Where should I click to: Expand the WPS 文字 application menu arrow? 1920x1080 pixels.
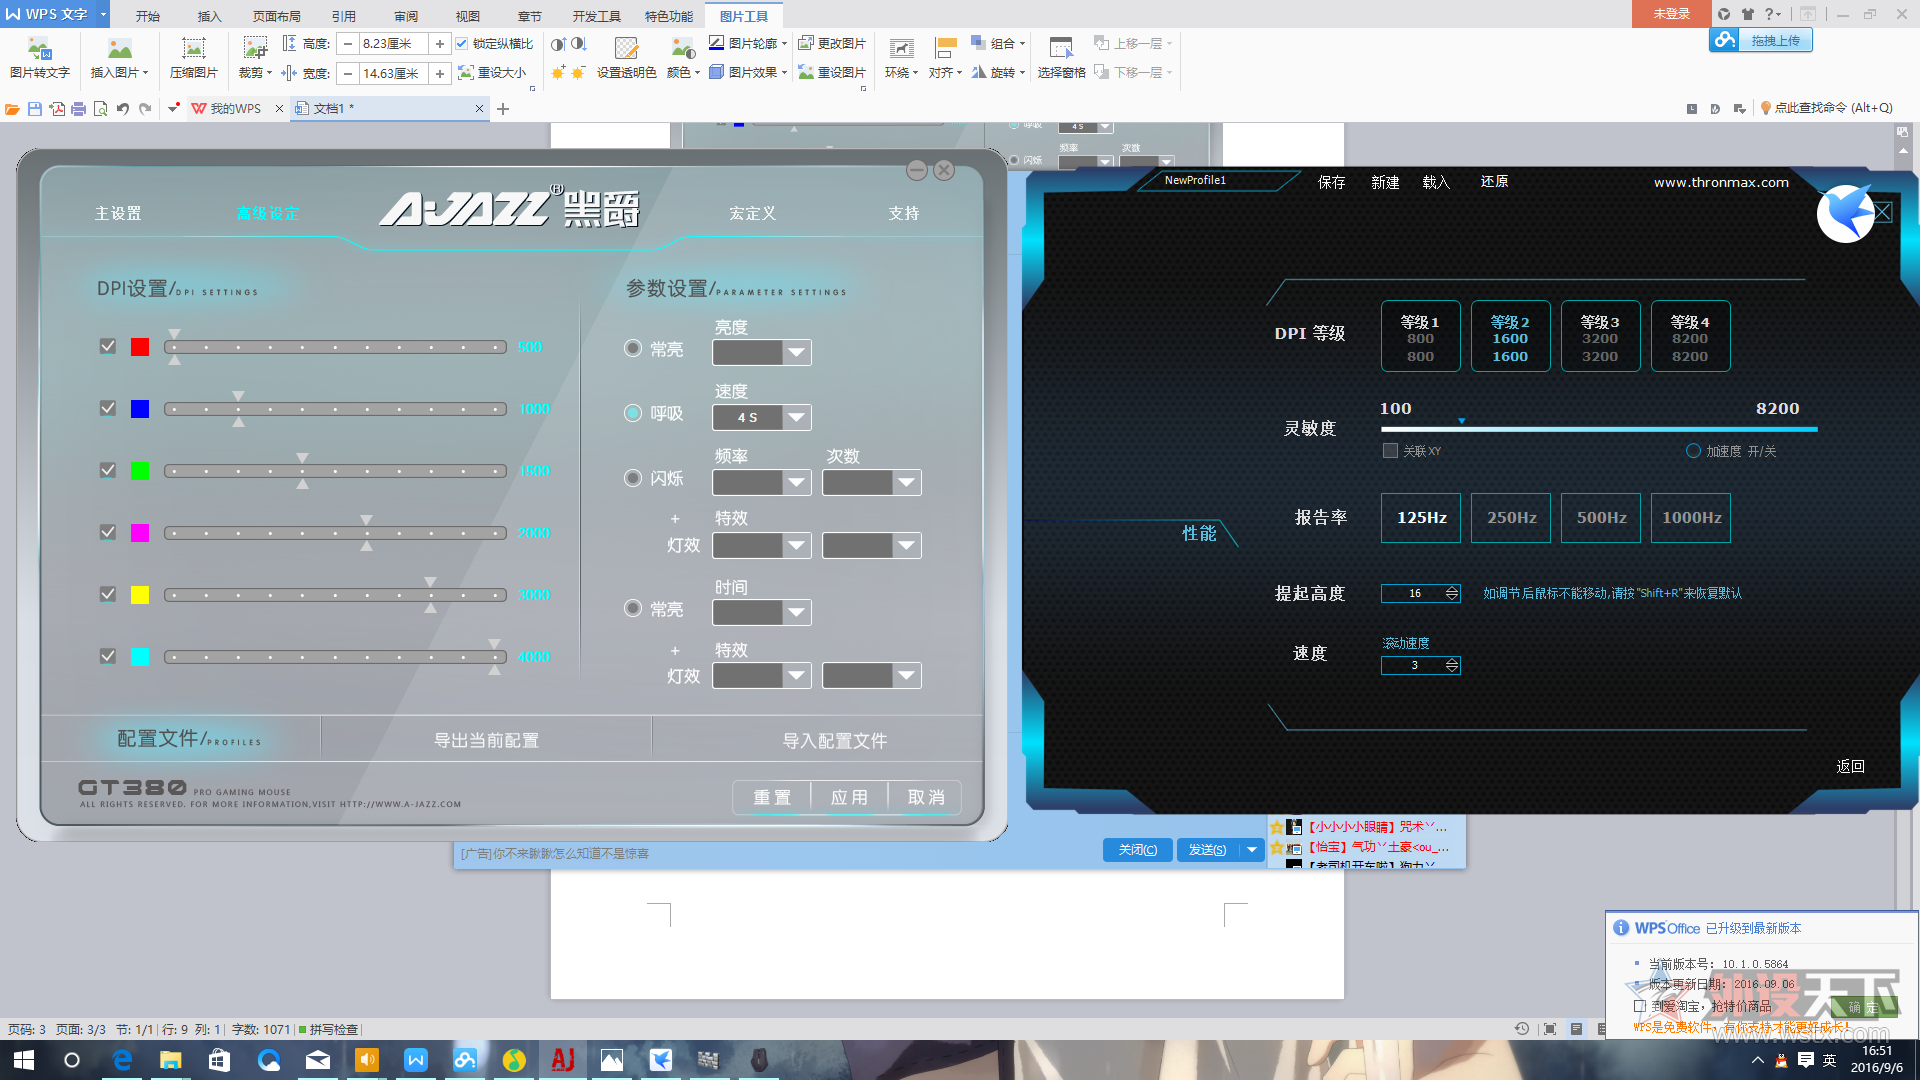point(103,14)
